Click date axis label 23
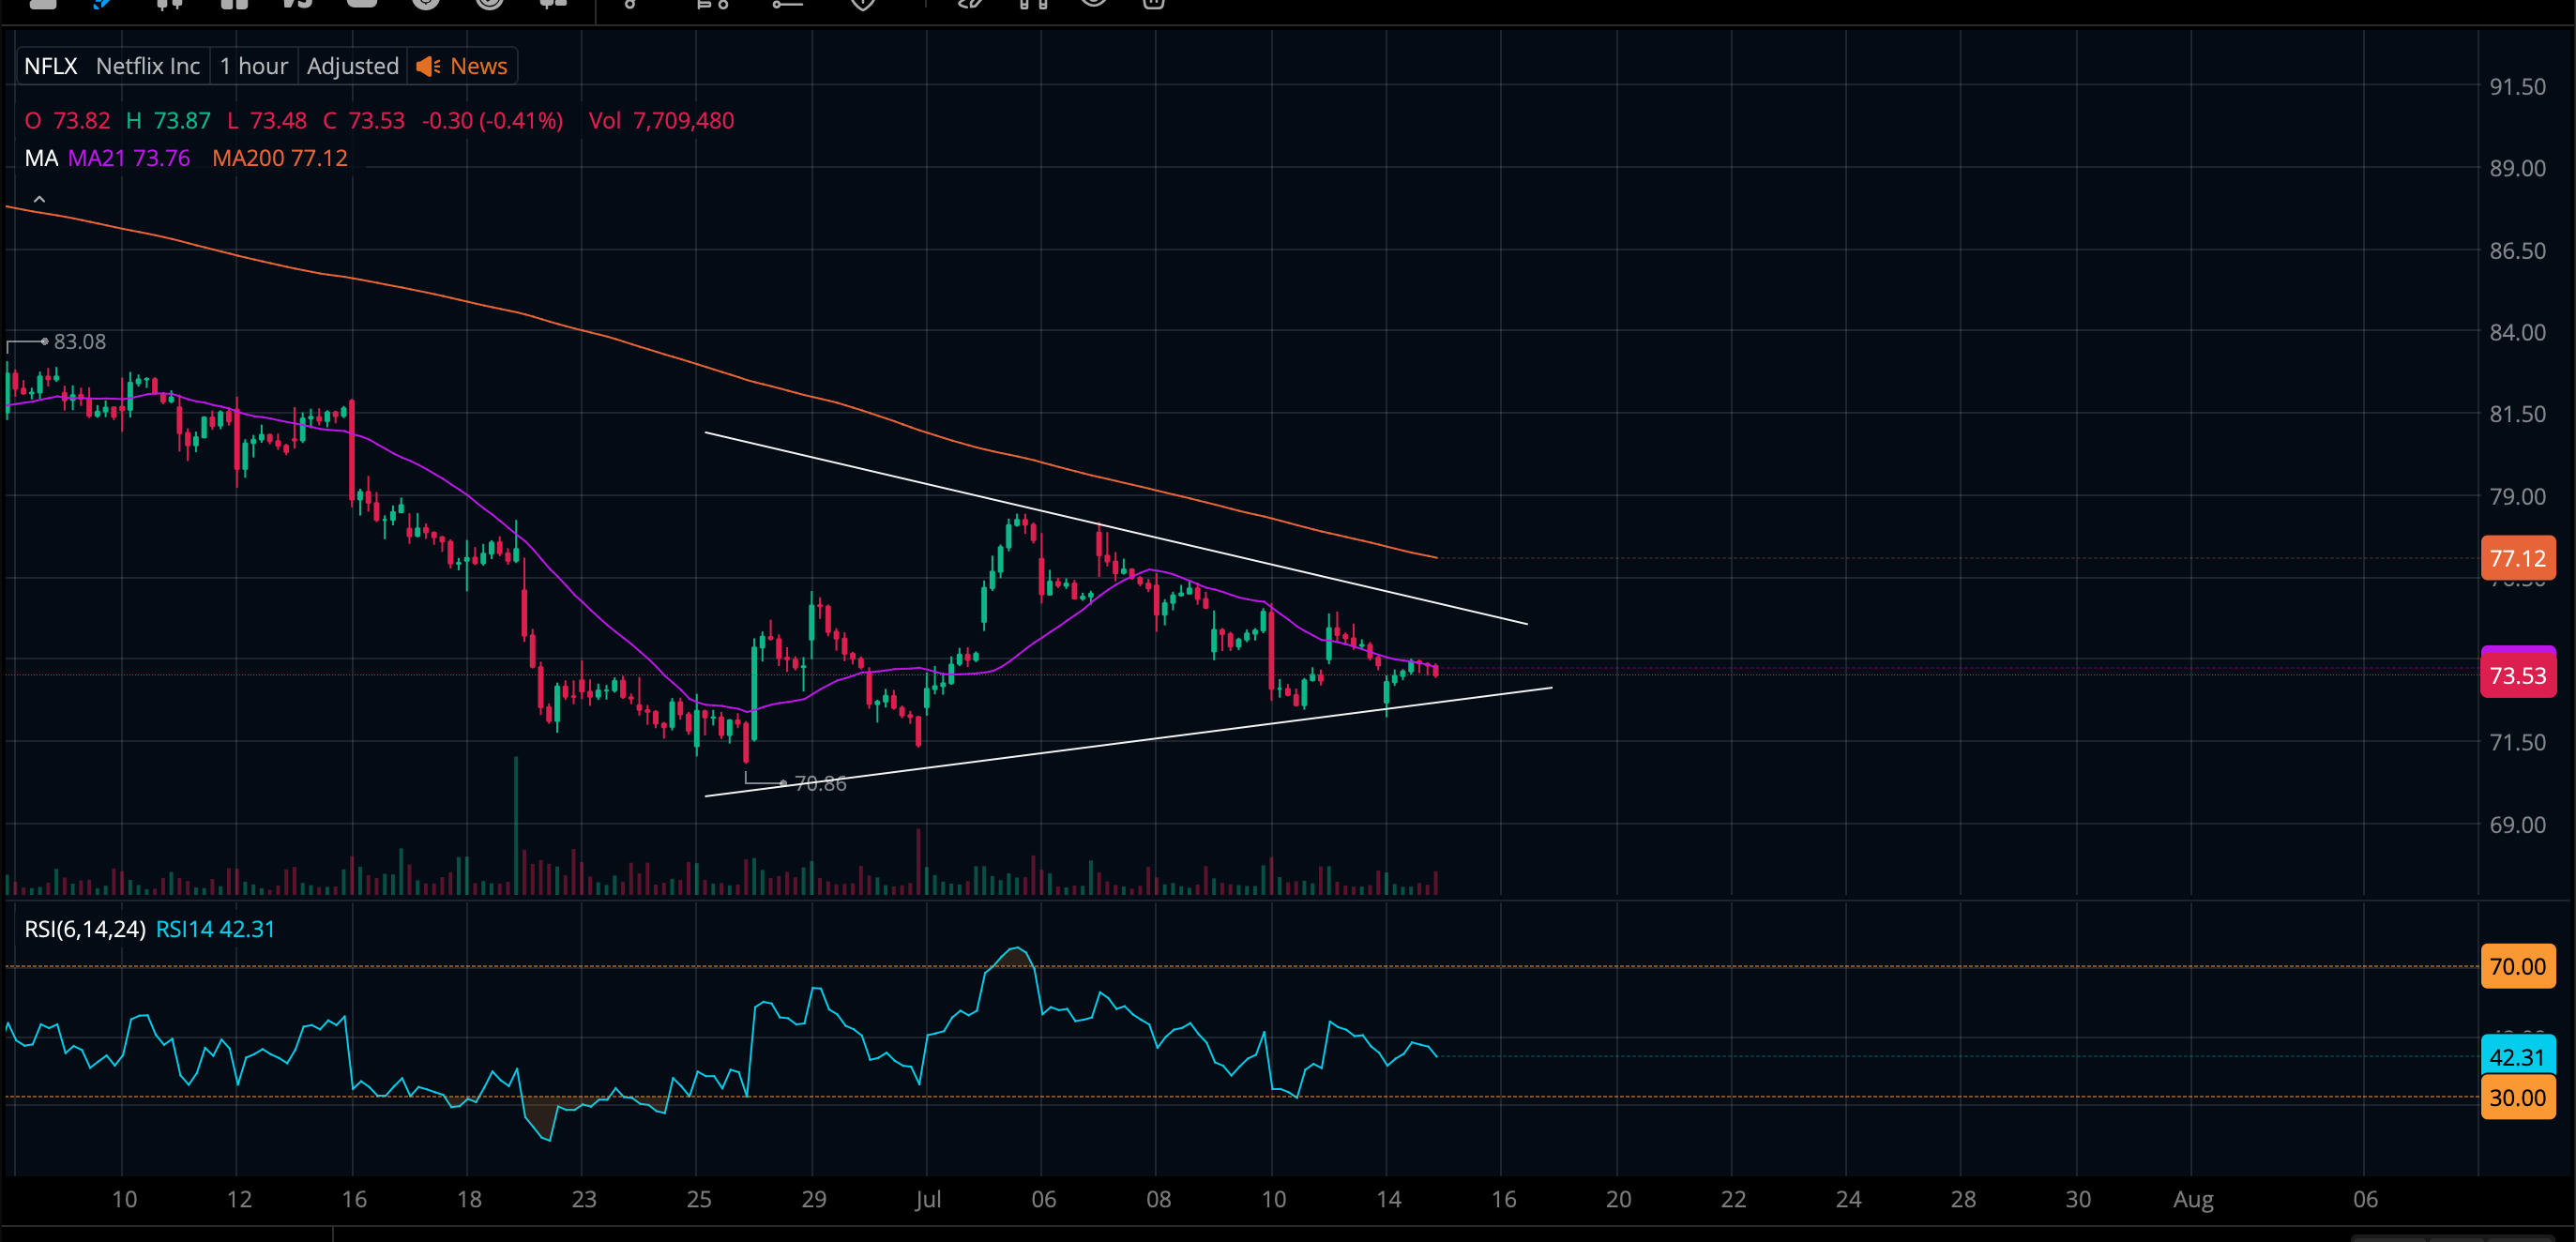This screenshot has height=1242, width=2576. (584, 1199)
